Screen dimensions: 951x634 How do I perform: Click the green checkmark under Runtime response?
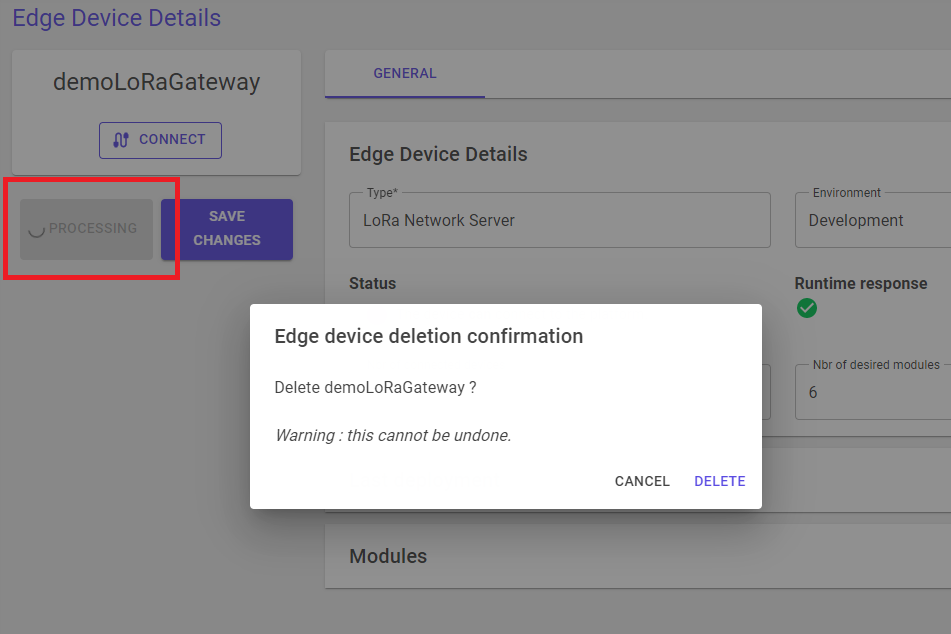pos(807,308)
